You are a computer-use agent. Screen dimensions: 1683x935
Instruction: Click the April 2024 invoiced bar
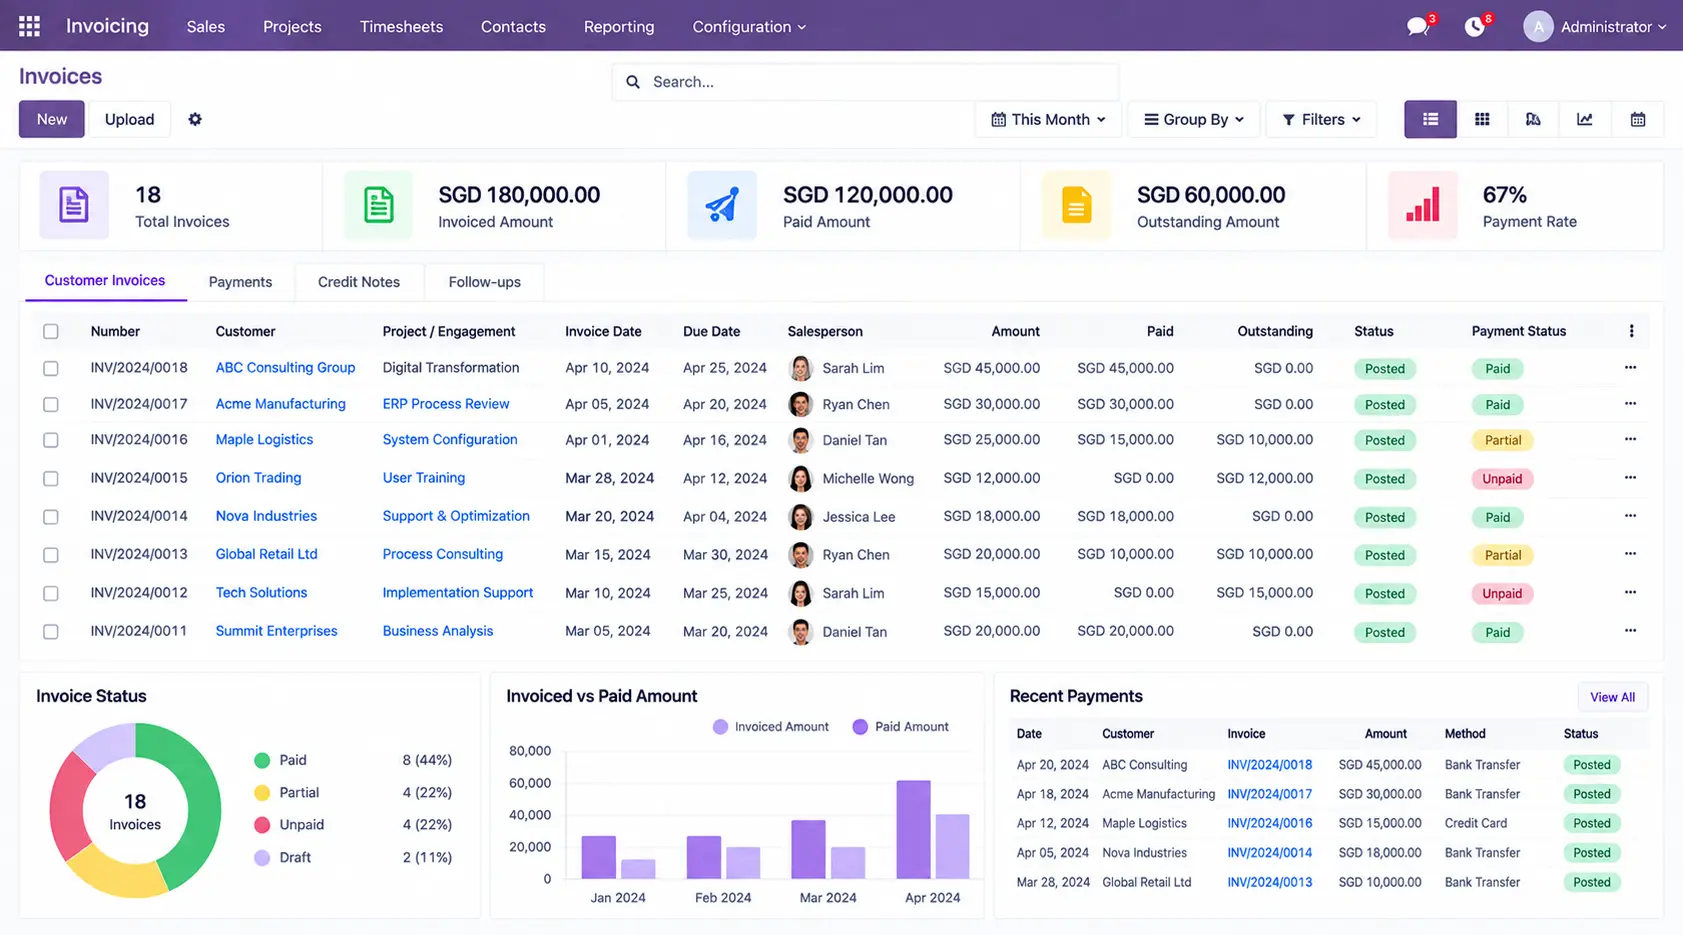[x=914, y=829]
